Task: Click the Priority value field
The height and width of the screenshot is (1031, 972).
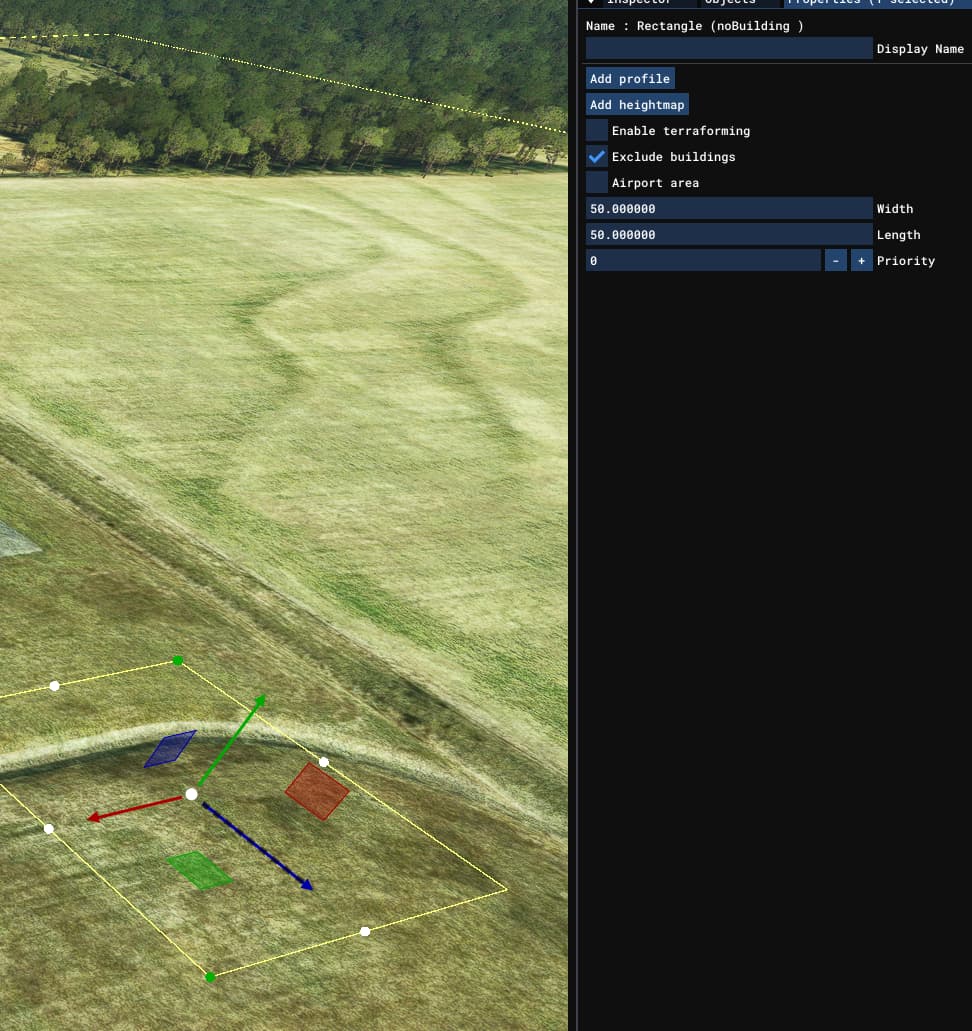Action: (703, 260)
